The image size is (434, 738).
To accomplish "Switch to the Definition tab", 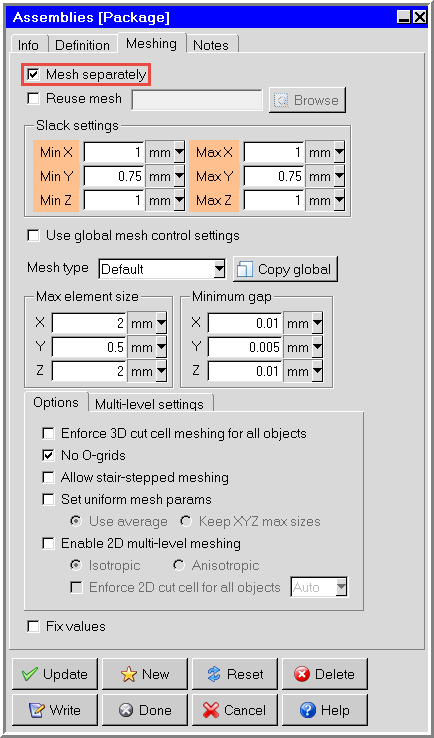I will point(82,45).
